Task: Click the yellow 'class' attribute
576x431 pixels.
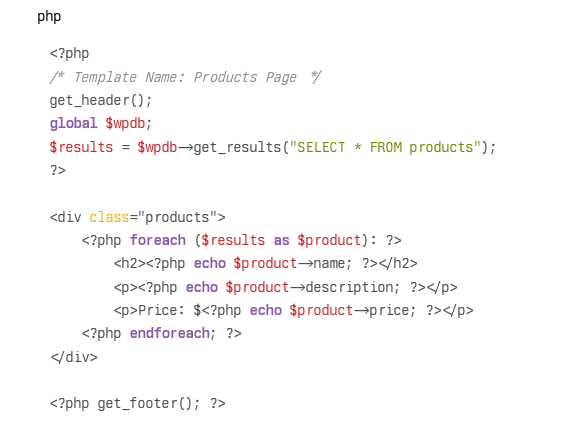Action: pos(109,217)
